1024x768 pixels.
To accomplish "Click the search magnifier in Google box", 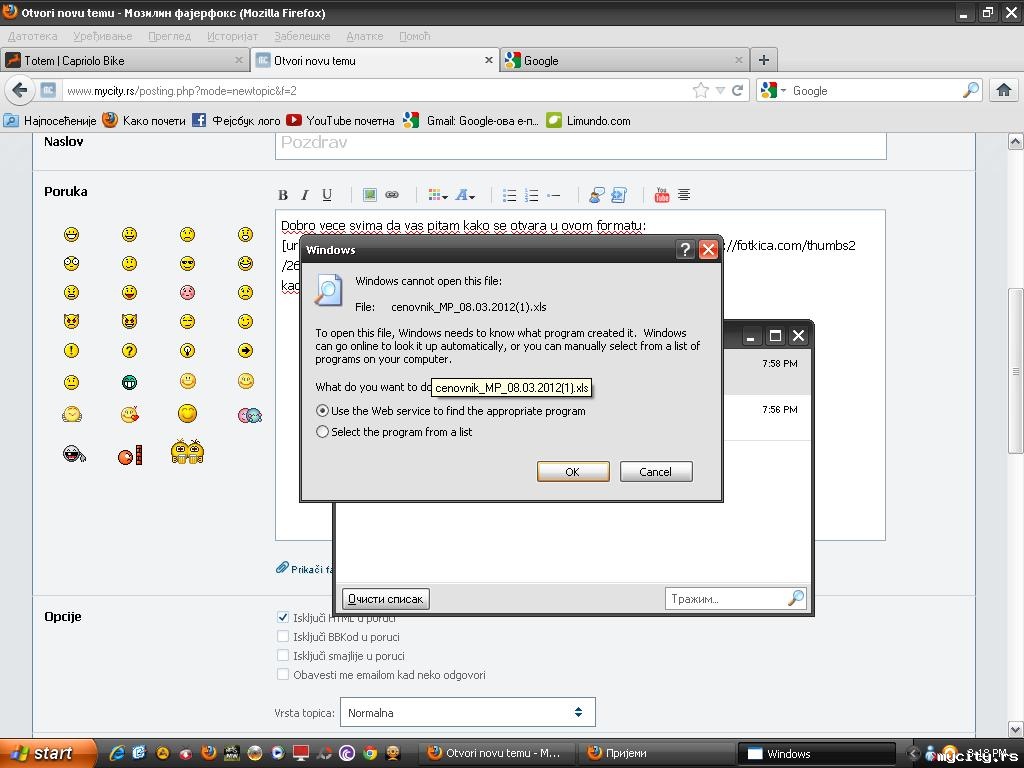I will tap(971, 90).
